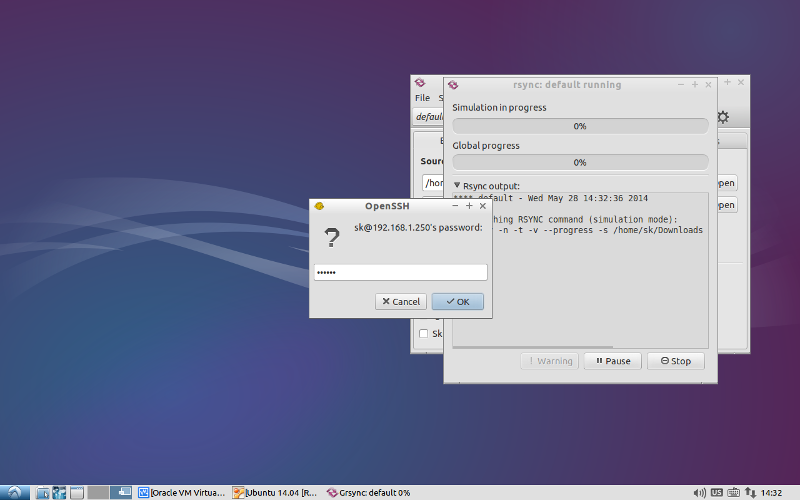Open the Lubuntu start menu icon

pyautogui.click(x=14, y=492)
